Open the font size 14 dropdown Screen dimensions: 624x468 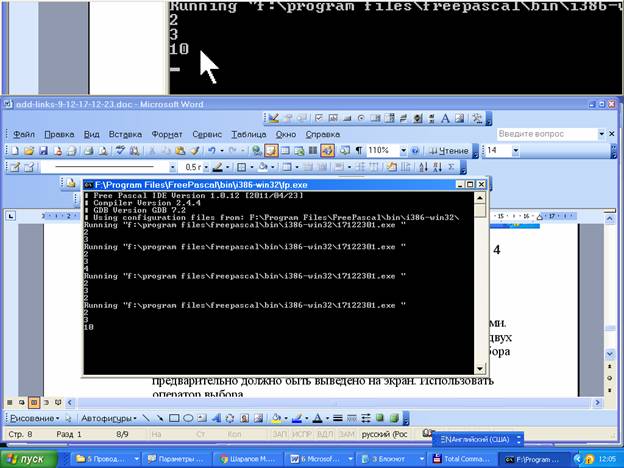[x=516, y=151]
